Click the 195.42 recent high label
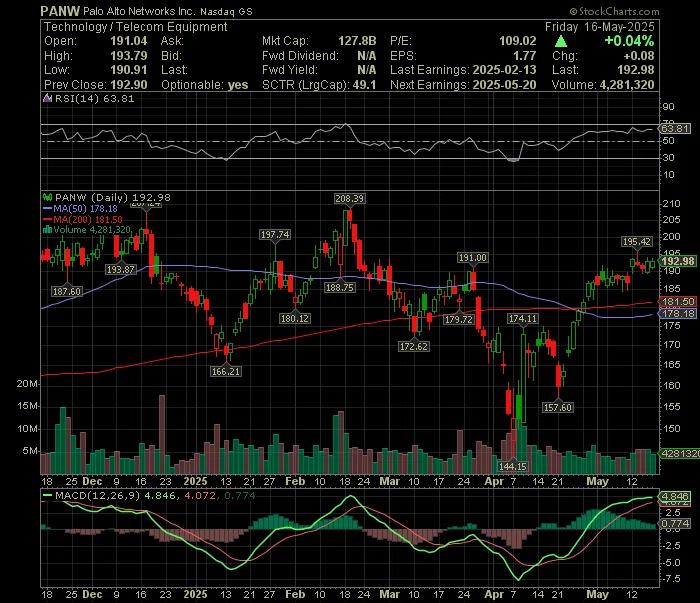 click(637, 241)
